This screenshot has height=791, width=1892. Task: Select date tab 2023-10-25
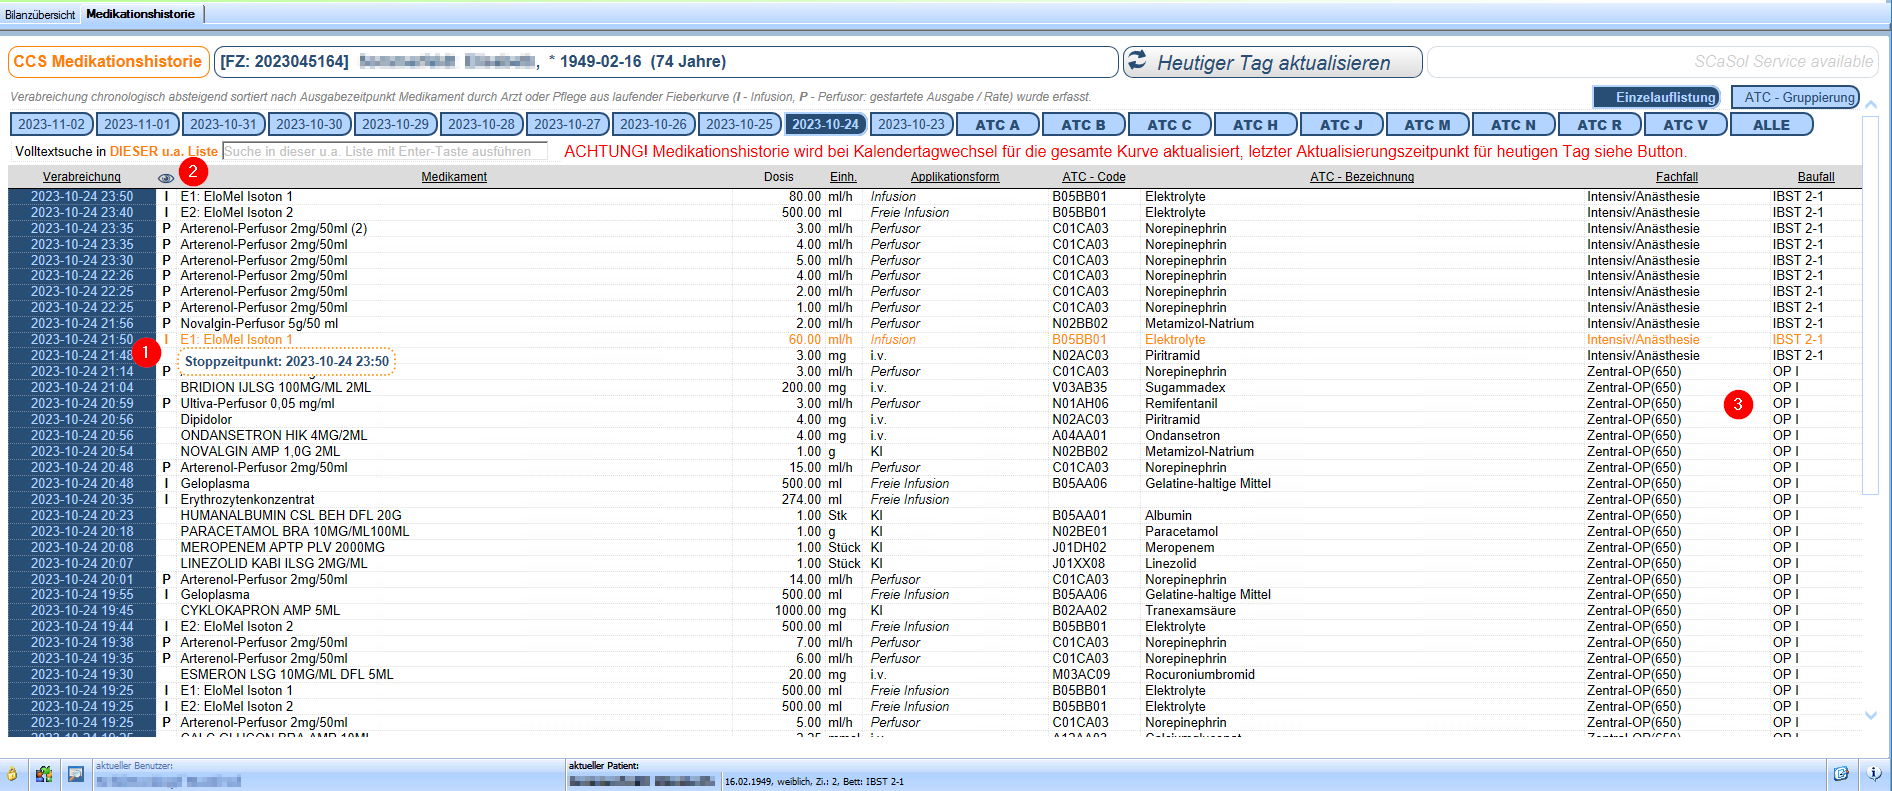click(x=740, y=125)
